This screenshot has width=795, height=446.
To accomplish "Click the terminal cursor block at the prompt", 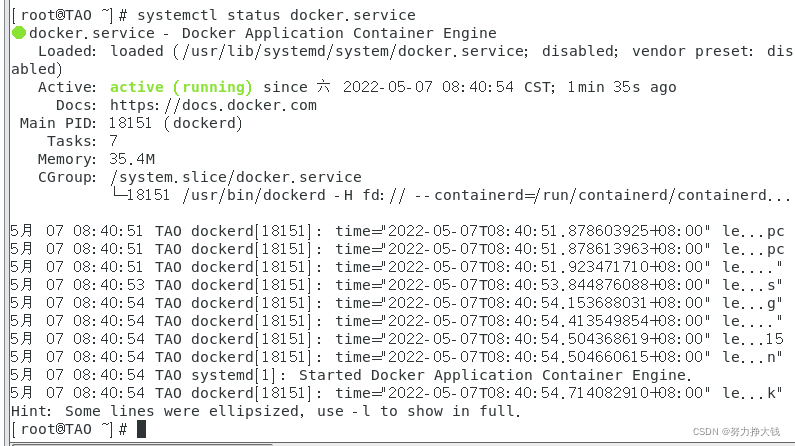I will [142, 428].
